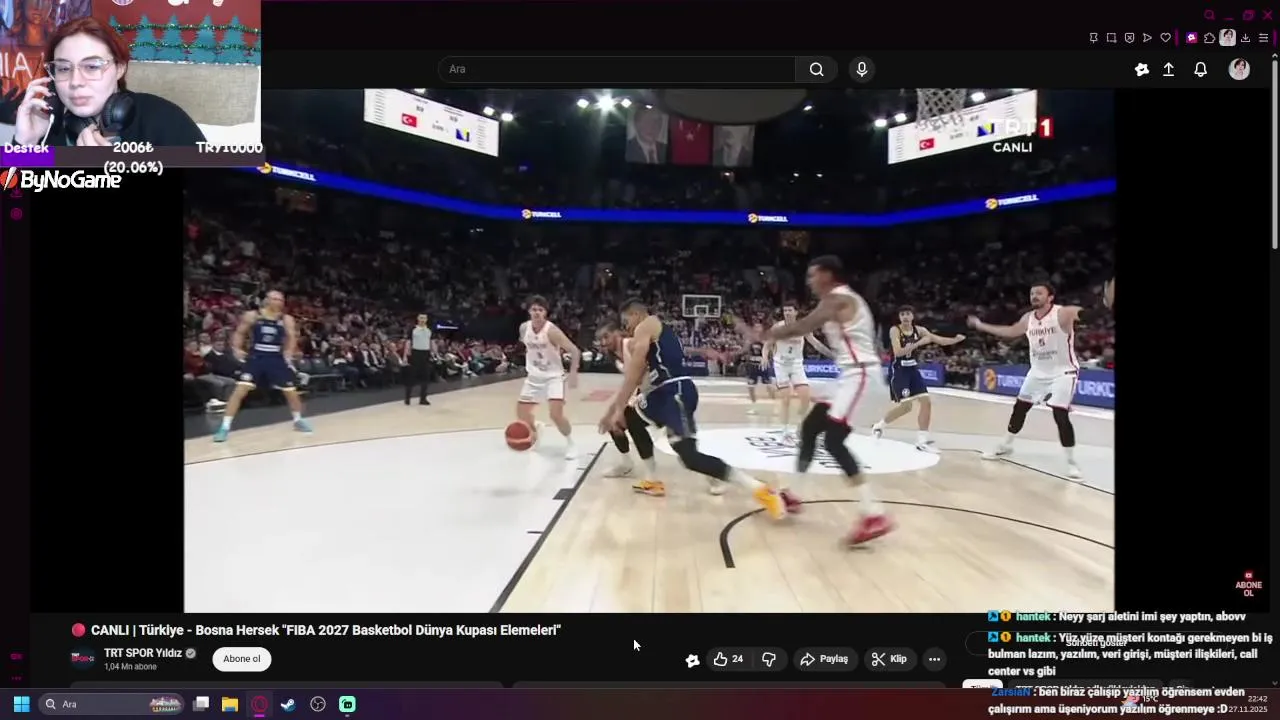Open the OBS Studio icon on the taskbar
This screenshot has width=1280, height=720.
pos(318,704)
